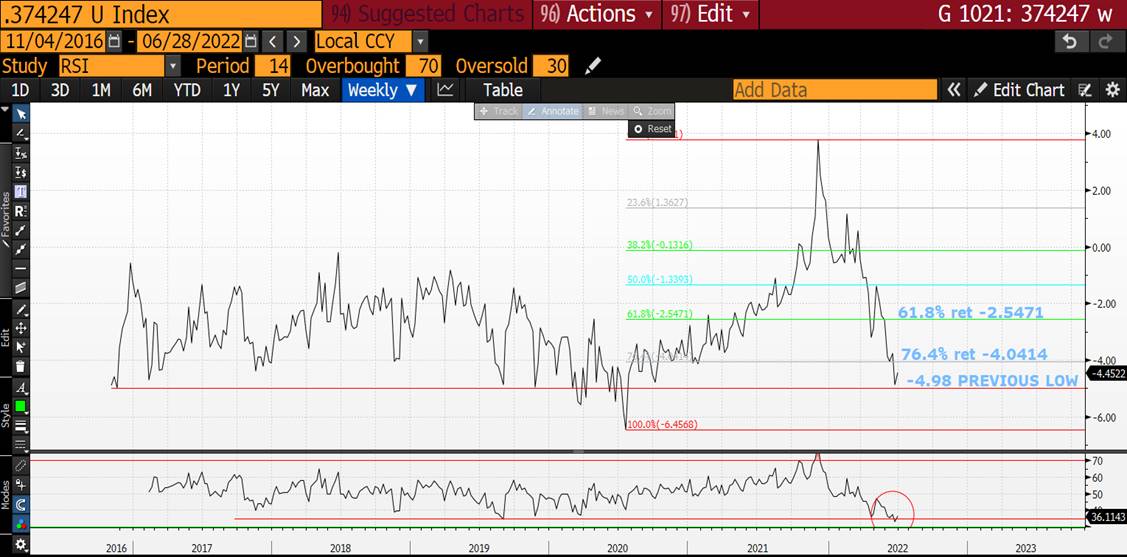The height and width of the screenshot is (557, 1127).
Task: Click the undo arrow button
Action: (1070, 42)
